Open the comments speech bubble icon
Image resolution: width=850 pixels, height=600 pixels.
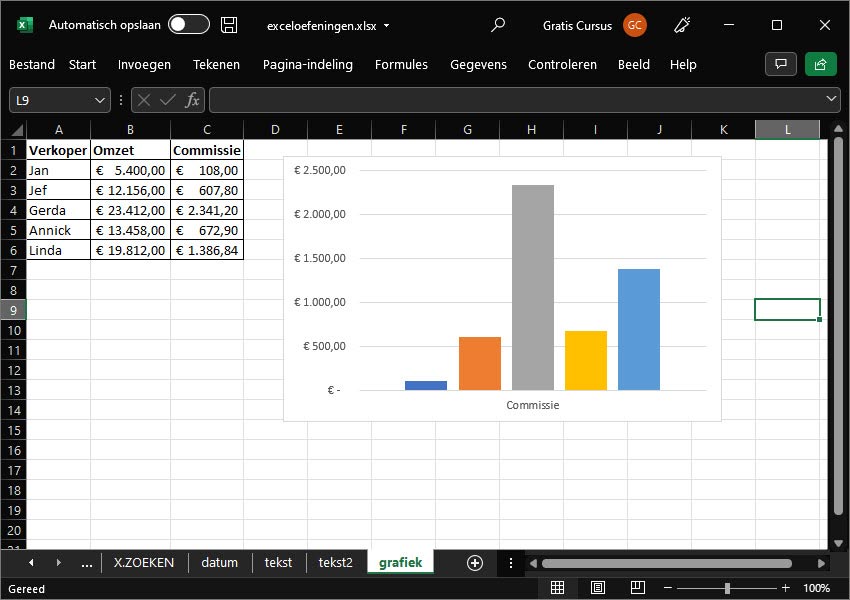(781, 64)
